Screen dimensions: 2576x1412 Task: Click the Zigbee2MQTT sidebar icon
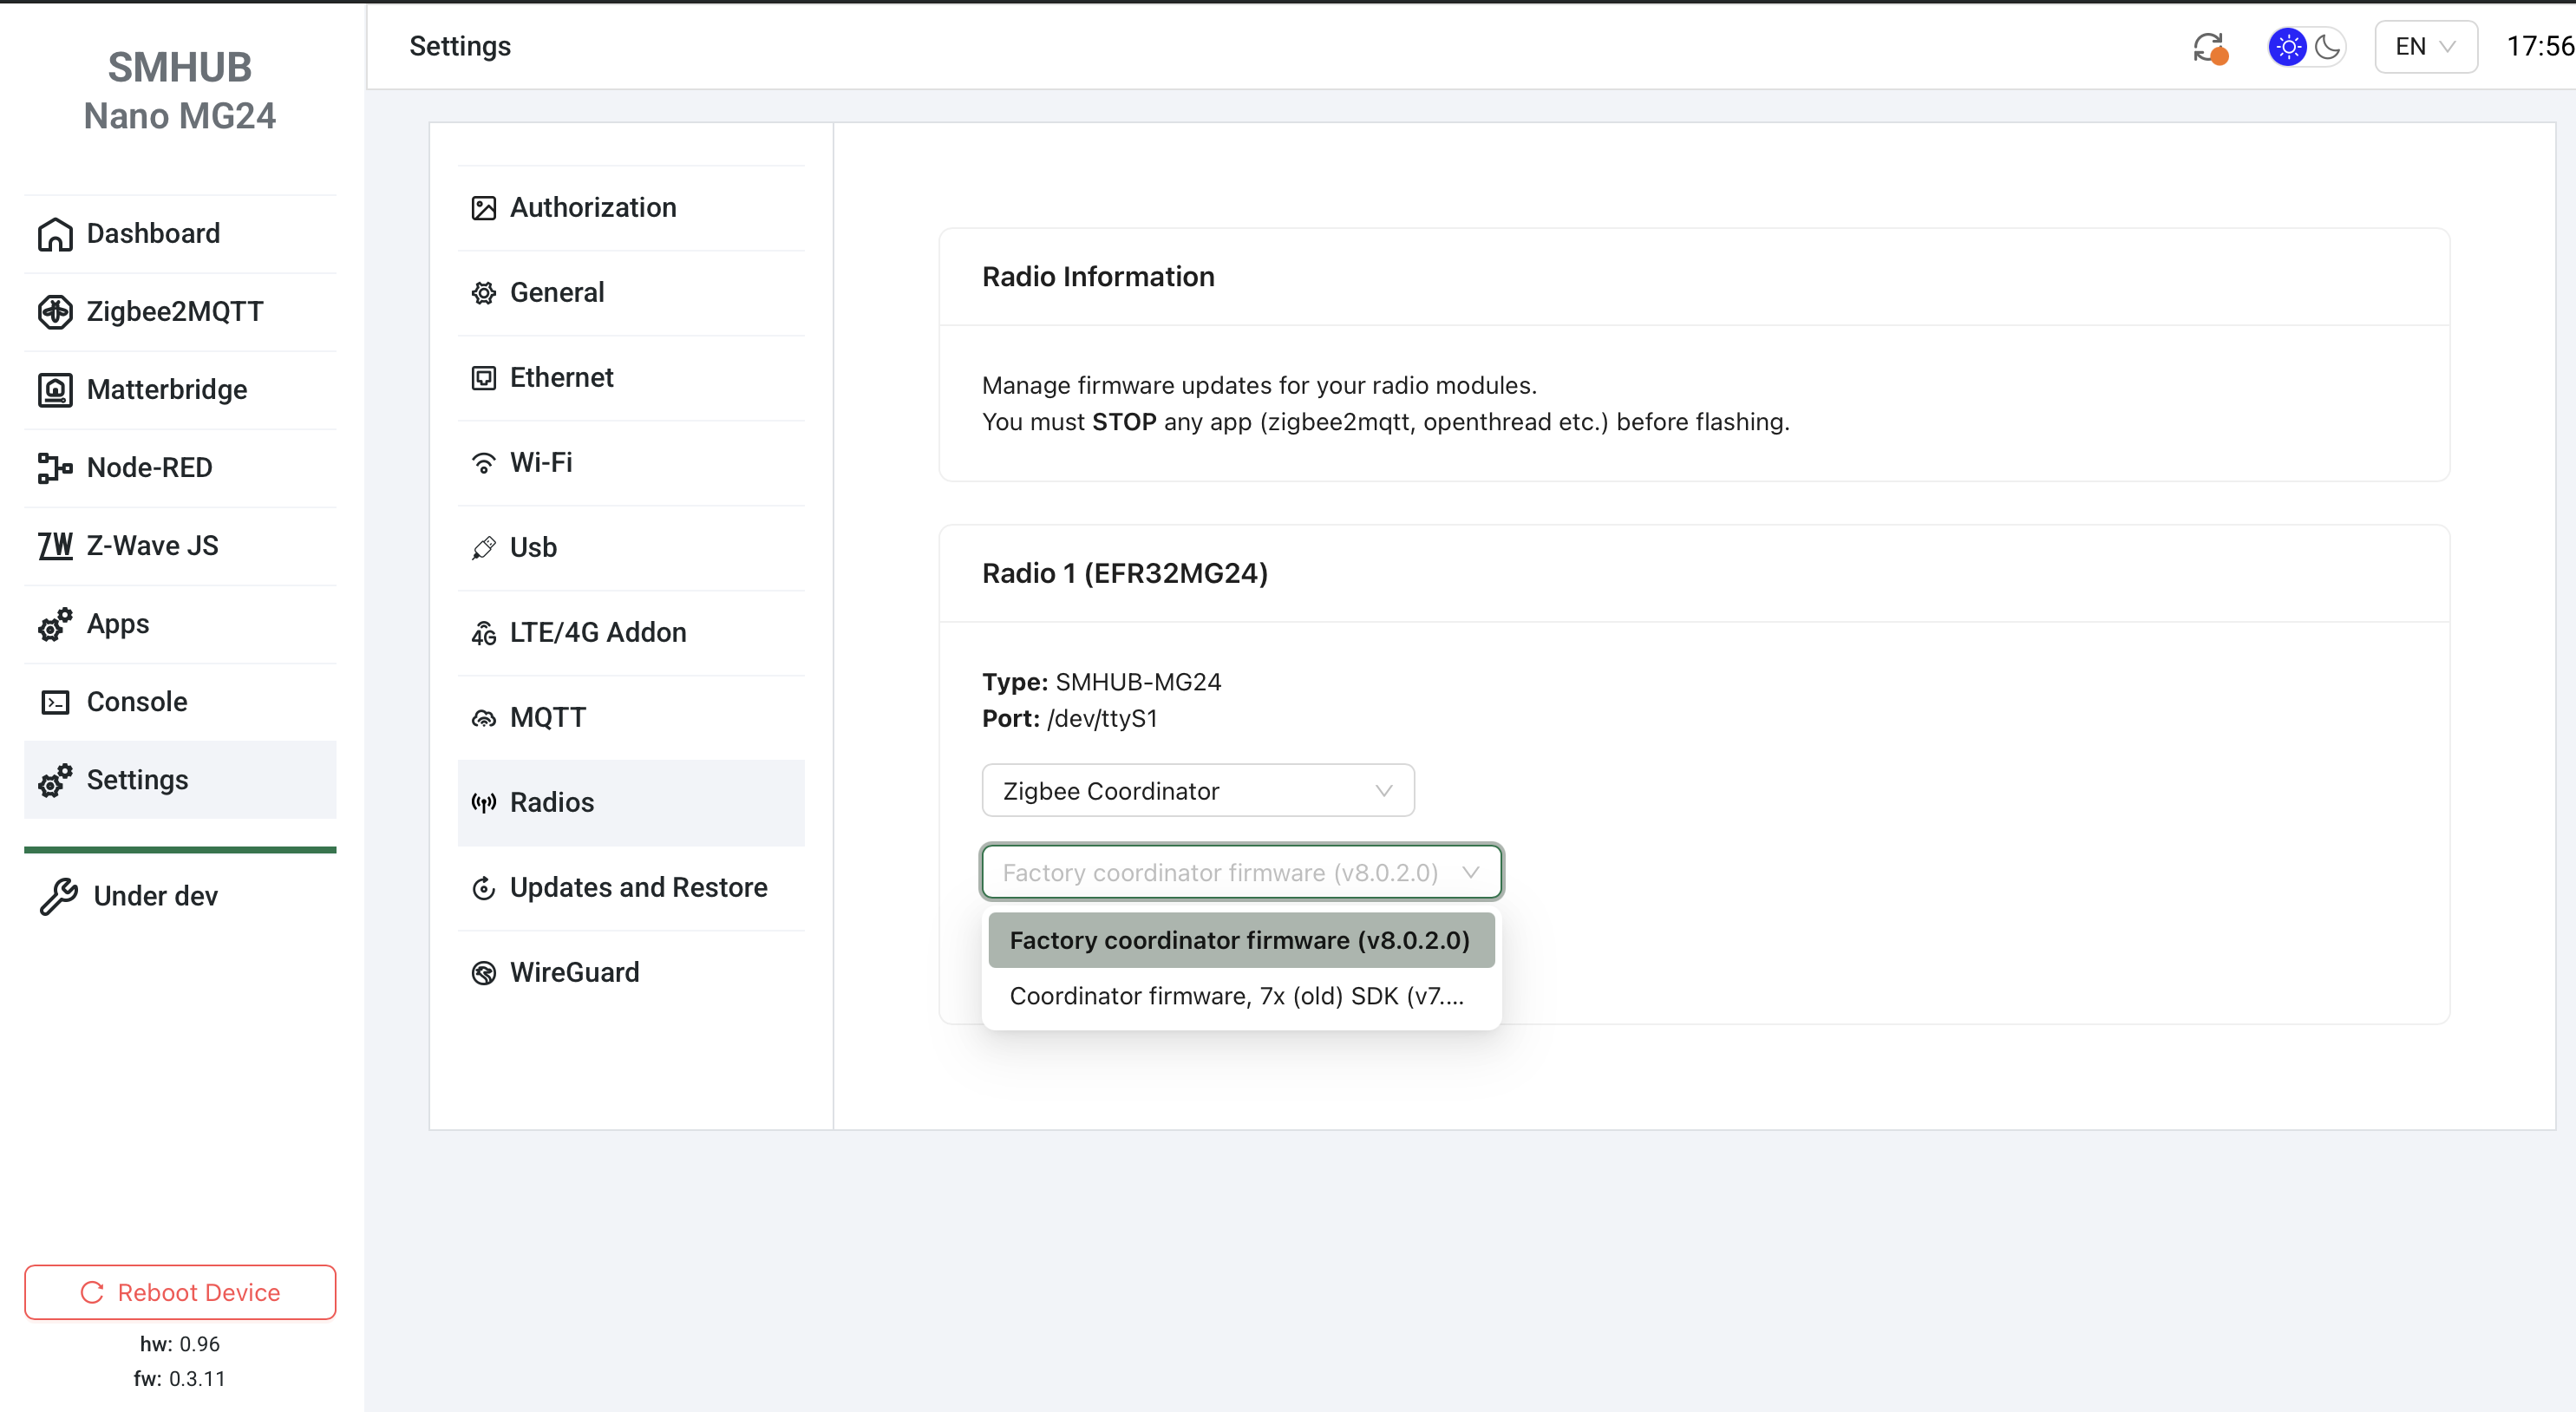coord(55,312)
